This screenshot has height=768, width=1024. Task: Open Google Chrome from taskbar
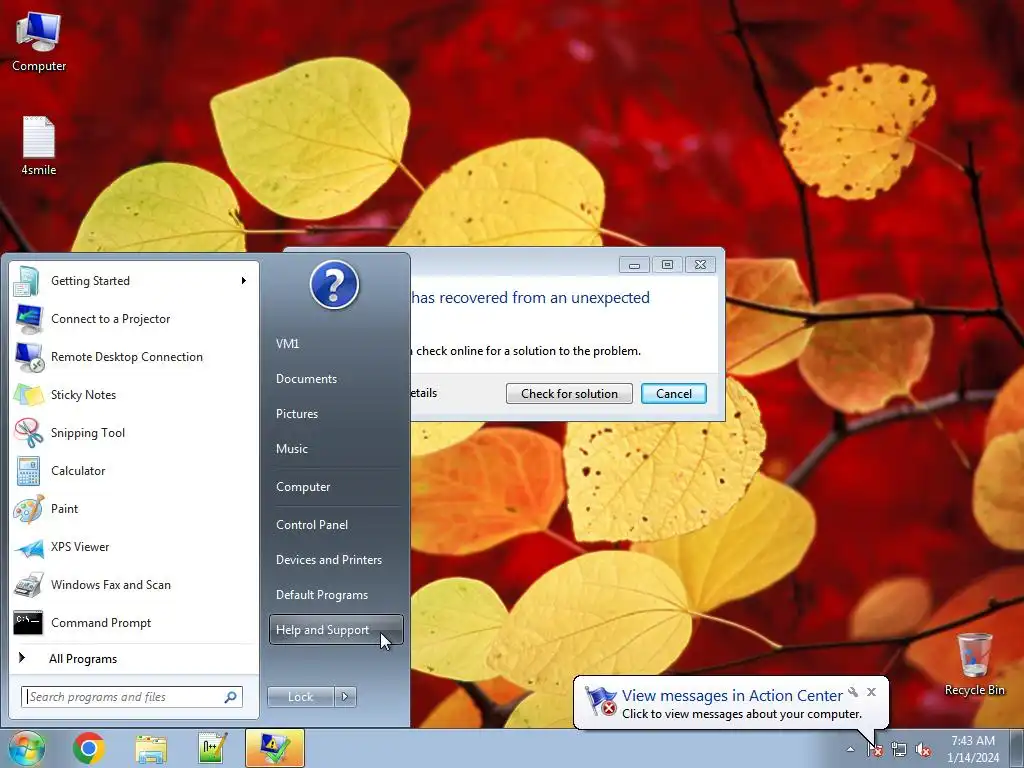click(89, 748)
